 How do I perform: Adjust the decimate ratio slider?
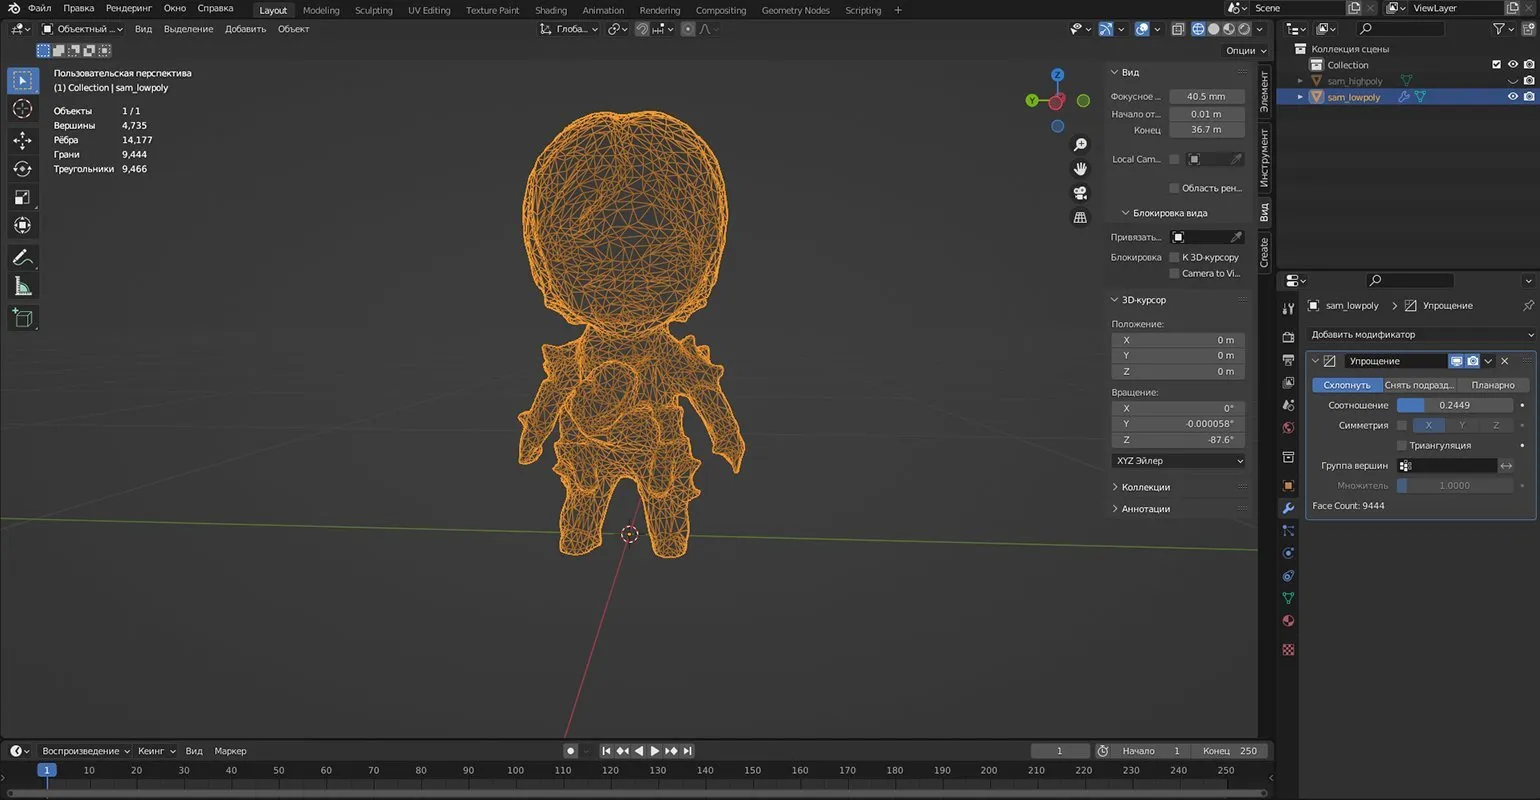coord(1454,405)
